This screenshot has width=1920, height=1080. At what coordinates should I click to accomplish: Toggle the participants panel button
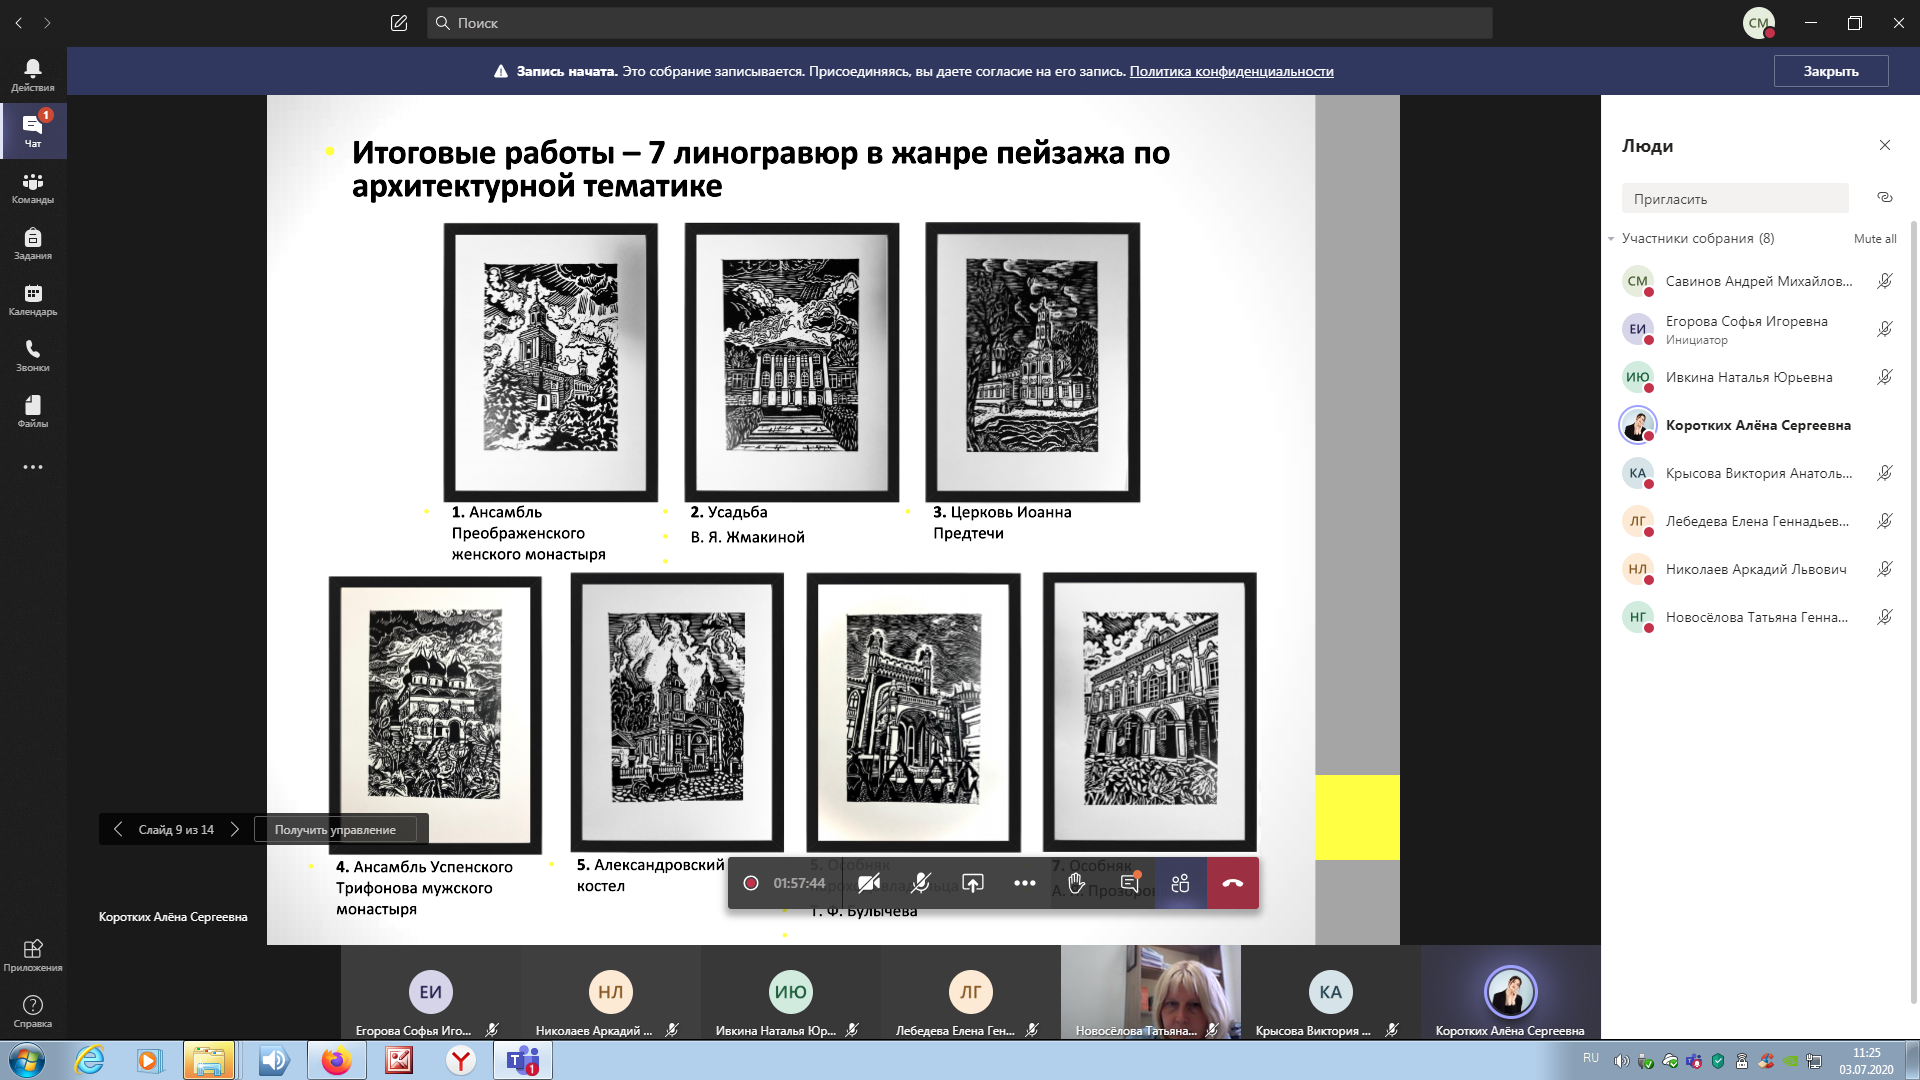click(1181, 883)
